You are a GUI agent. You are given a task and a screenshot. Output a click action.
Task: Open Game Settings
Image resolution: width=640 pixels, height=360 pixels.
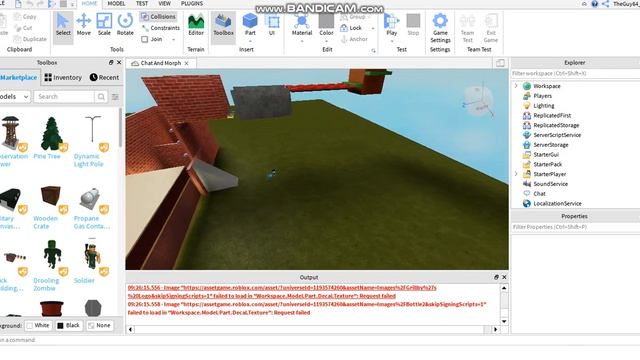[x=440, y=28]
